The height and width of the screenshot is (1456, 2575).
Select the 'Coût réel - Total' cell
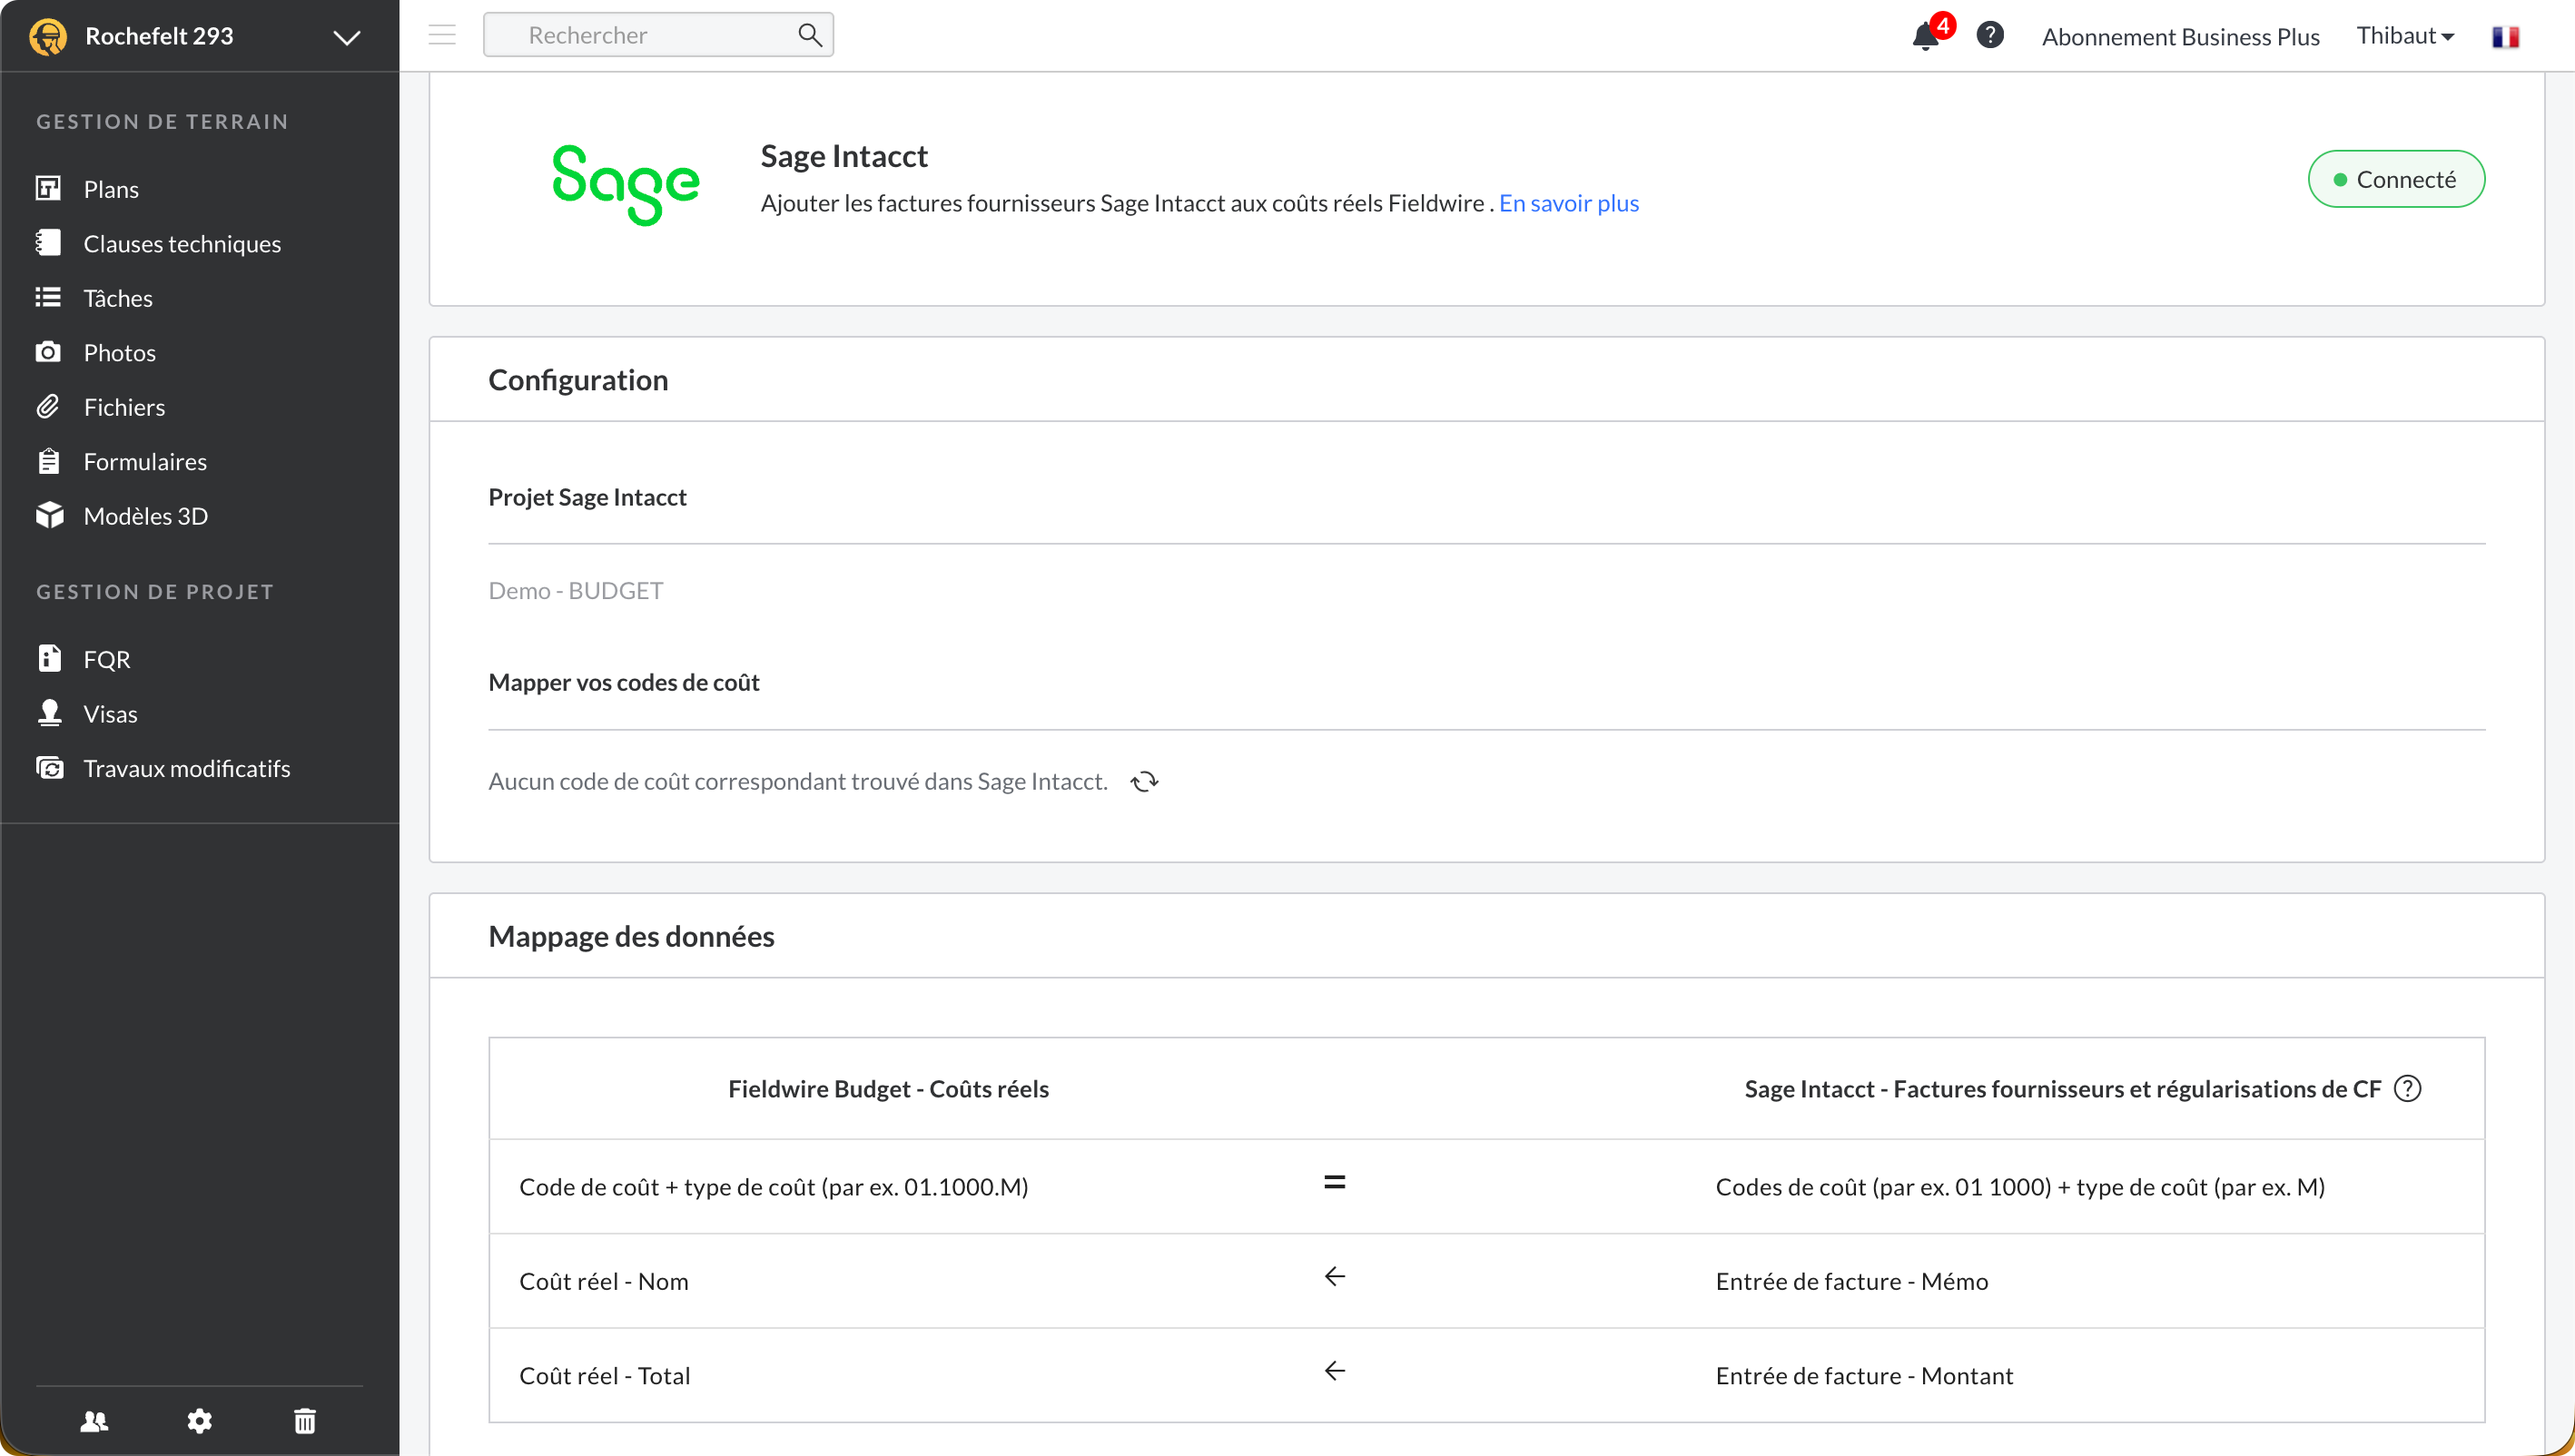(605, 1375)
